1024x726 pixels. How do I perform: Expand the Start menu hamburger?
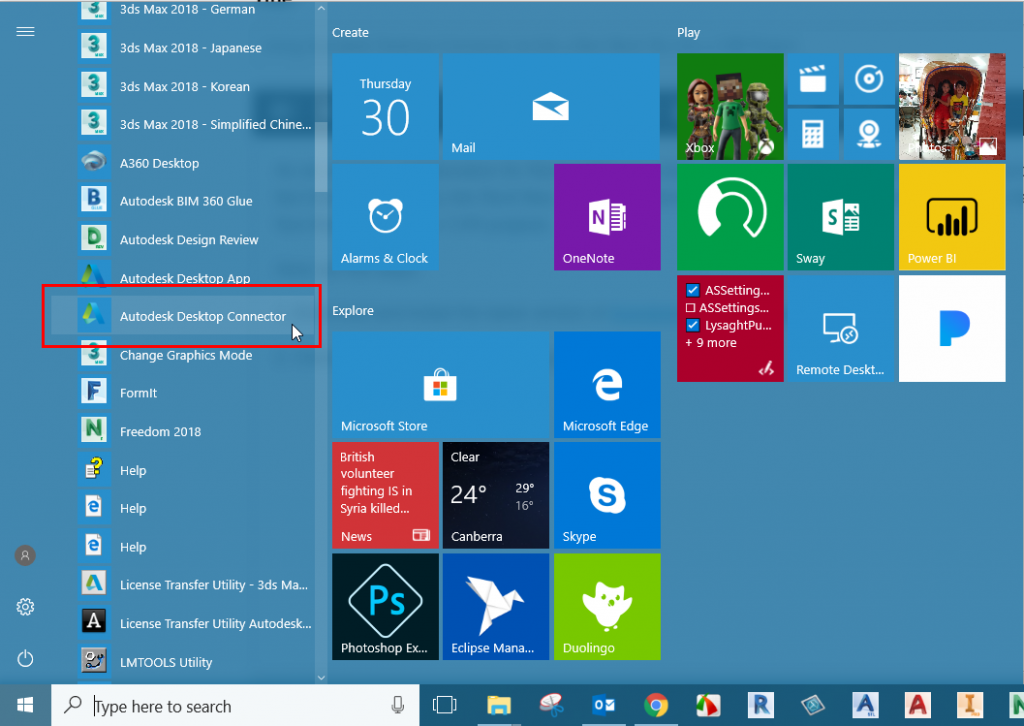25,32
